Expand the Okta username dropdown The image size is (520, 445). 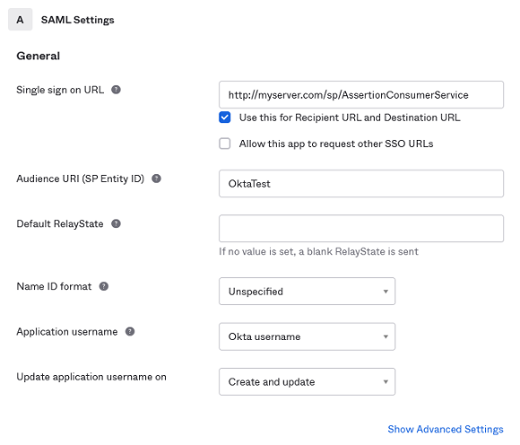click(307, 337)
